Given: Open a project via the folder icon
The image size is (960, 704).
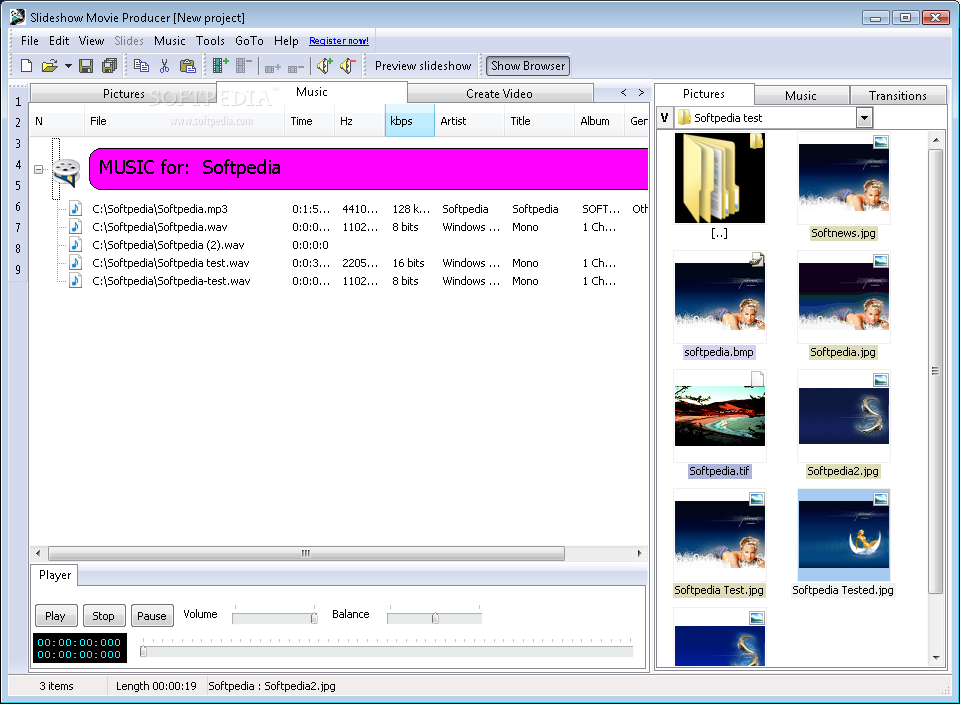Looking at the screenshot, I should click(x=49, y=66).
